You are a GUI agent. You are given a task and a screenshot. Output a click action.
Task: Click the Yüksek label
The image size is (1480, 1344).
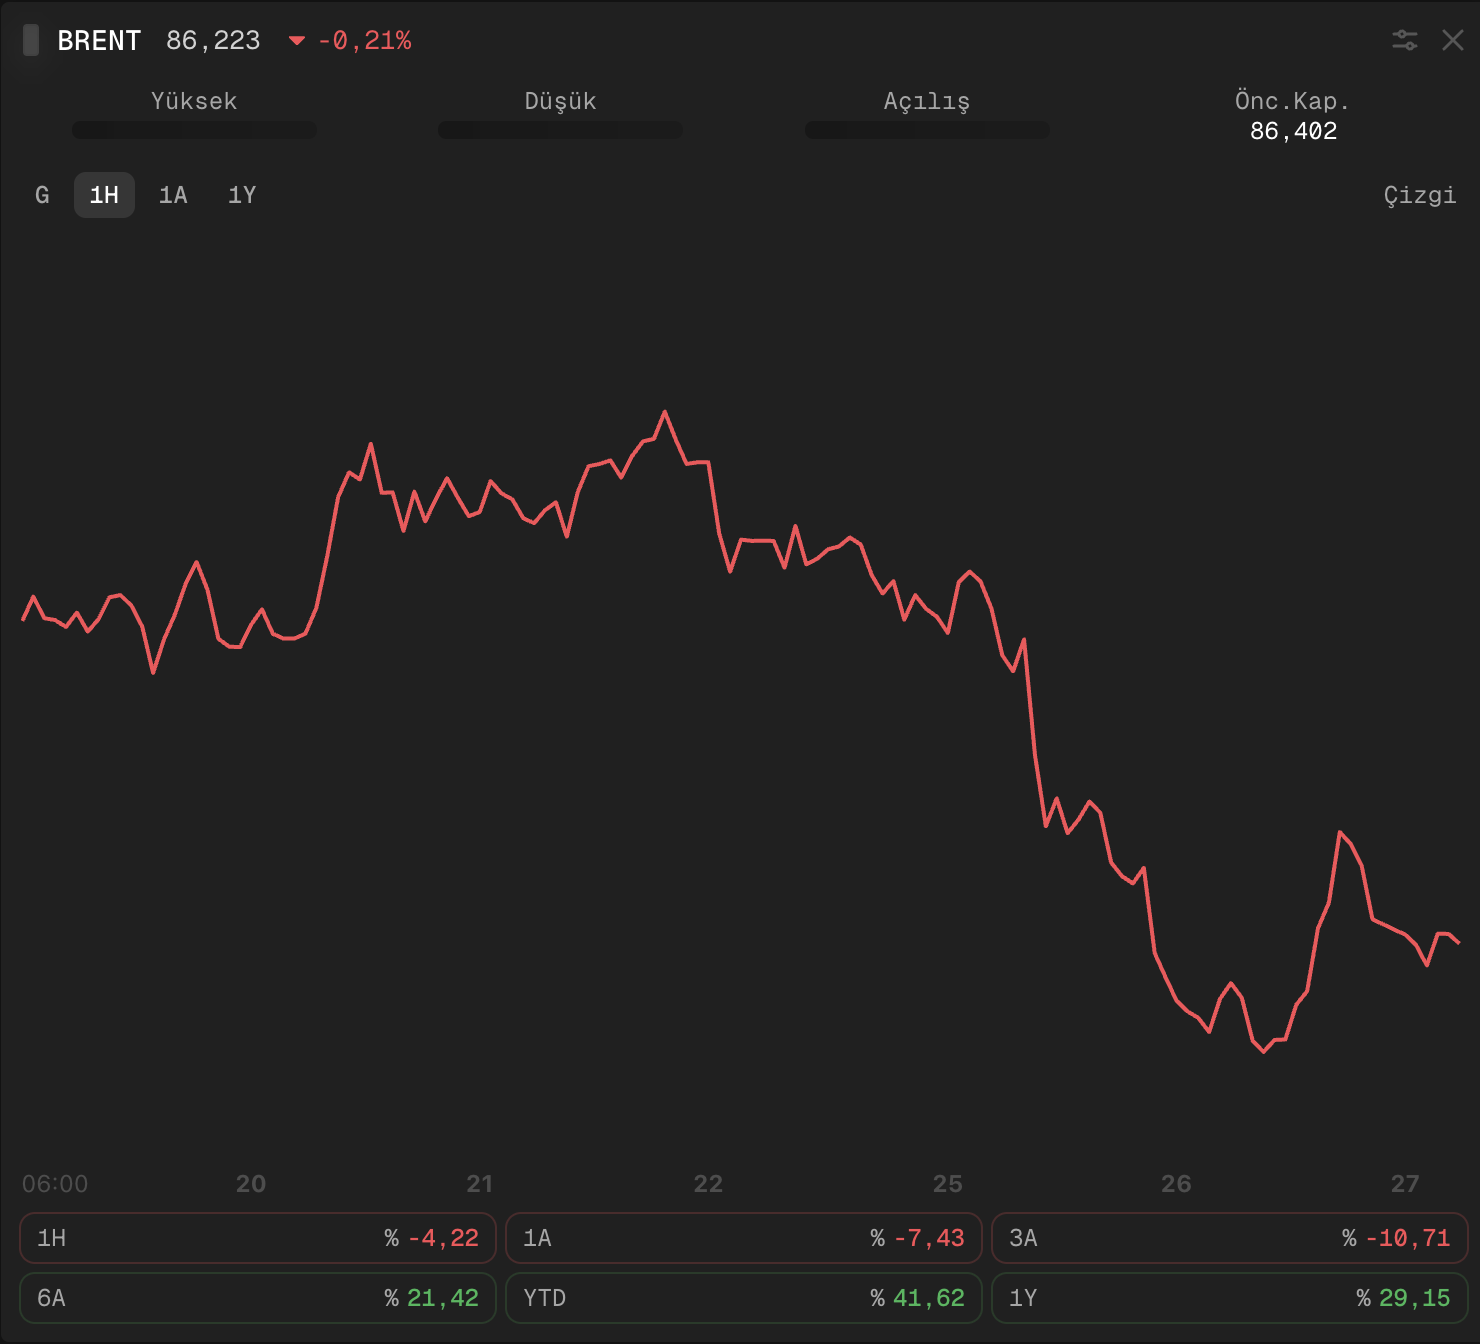[x=194, y=101]
